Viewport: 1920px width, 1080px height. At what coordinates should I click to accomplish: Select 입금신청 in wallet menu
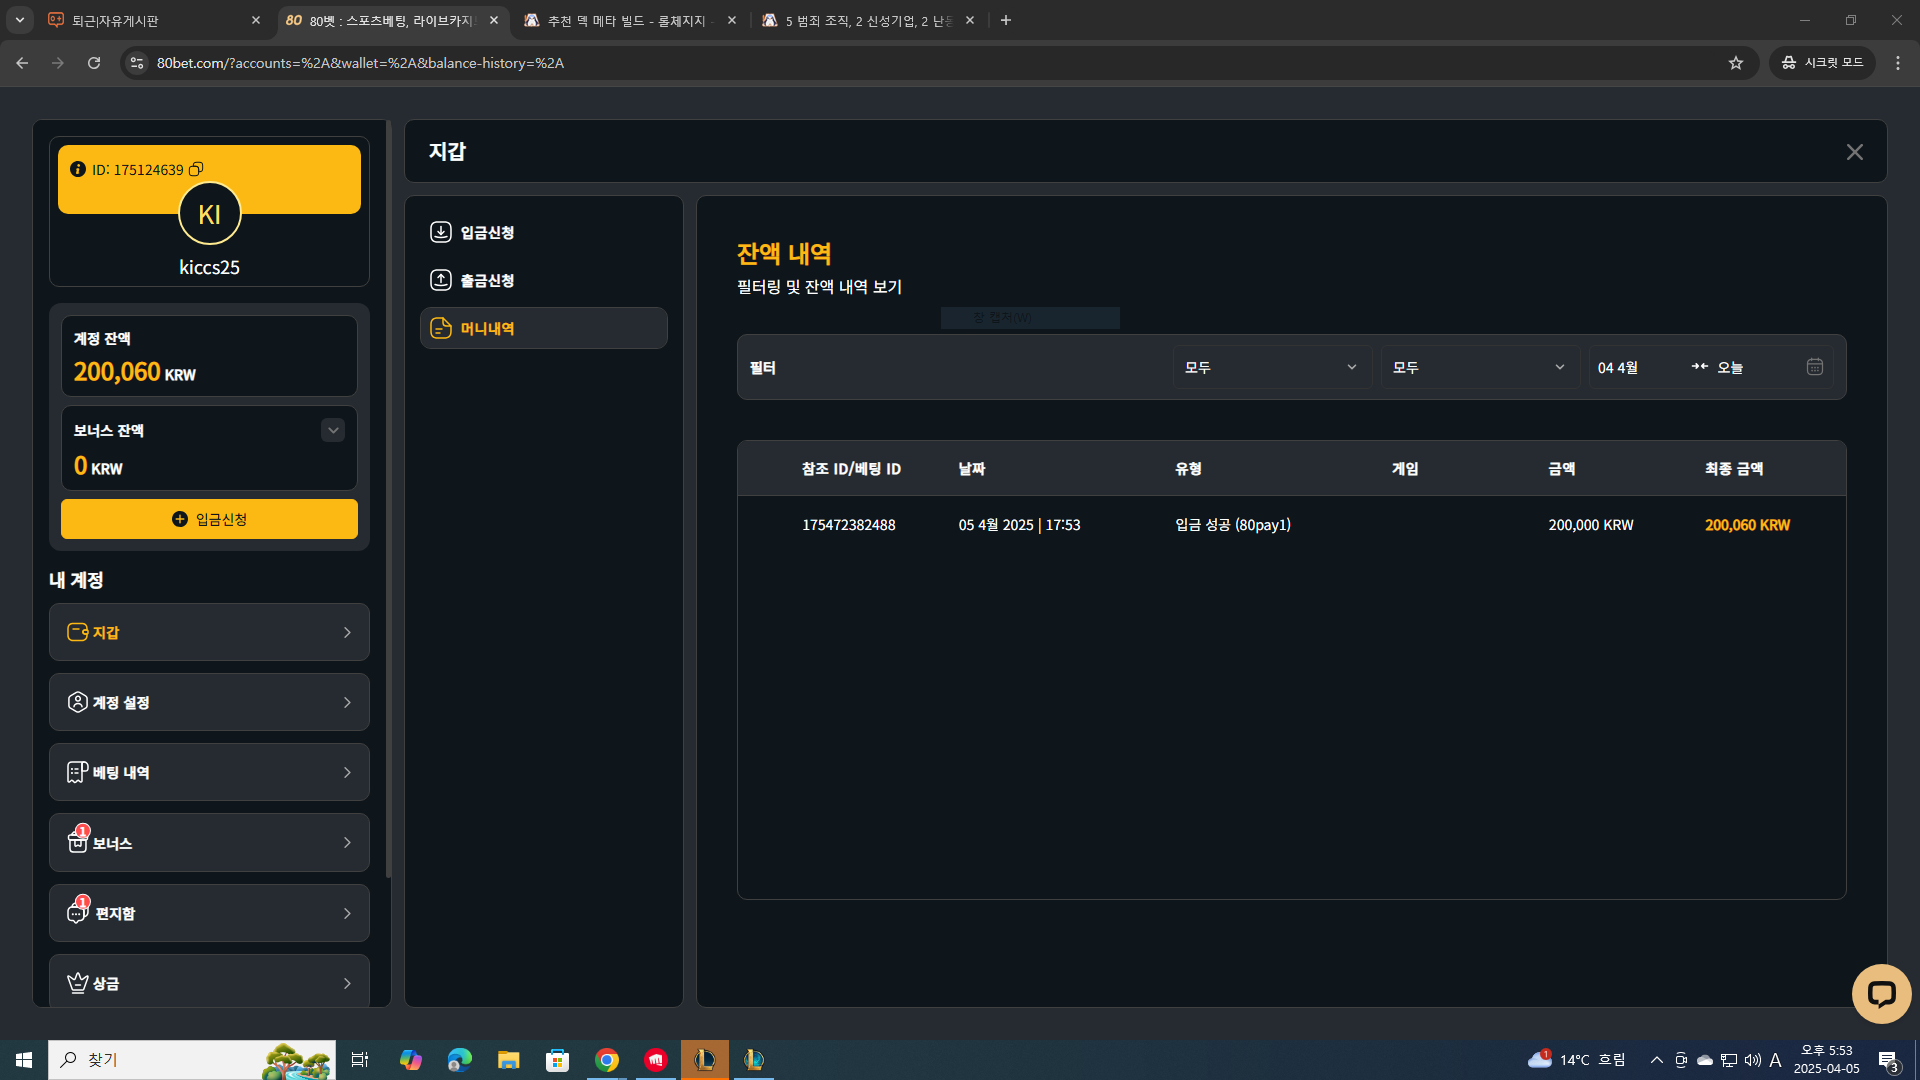(543, 232)
